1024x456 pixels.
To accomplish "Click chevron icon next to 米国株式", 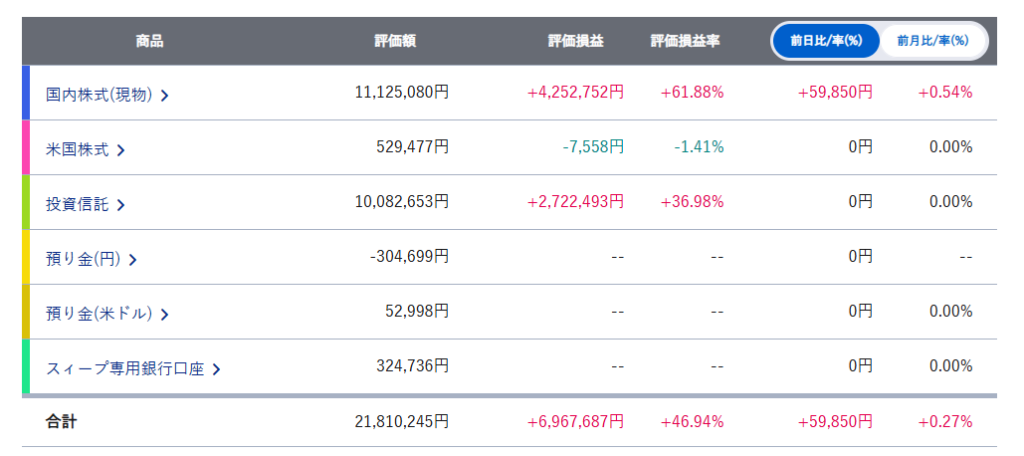I will point(121,150).
